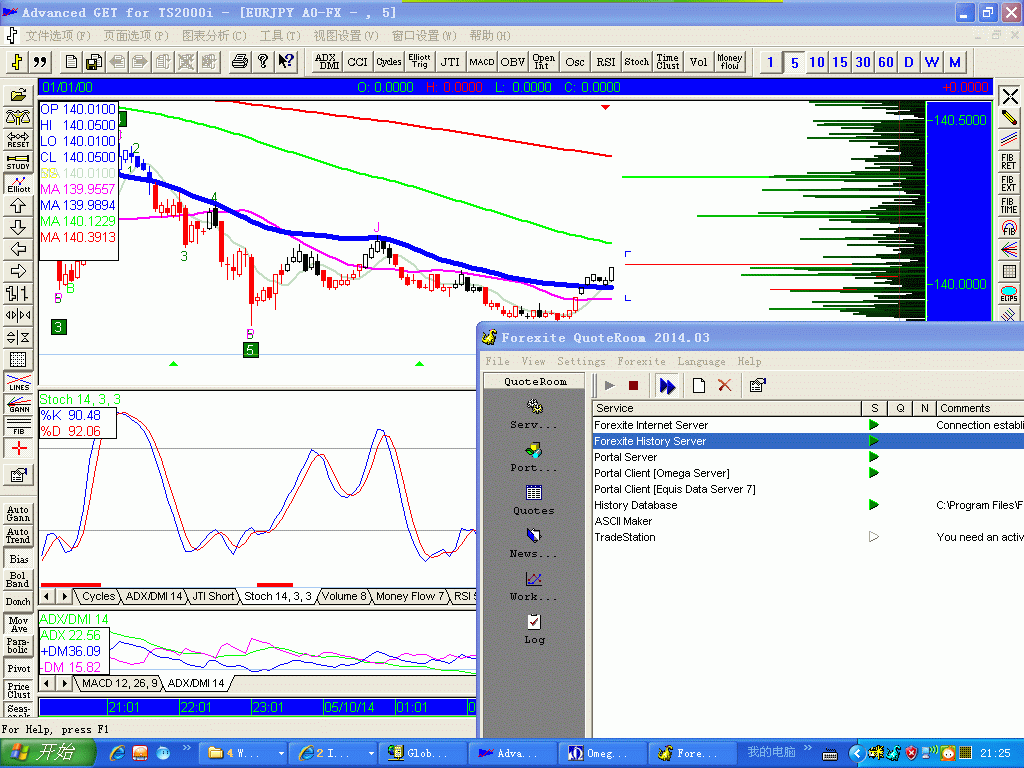Viewport: 1024px width, 768px height.
Task: Open the Settings menu in QuoteRoom
Action: click(x=581, y=361)
